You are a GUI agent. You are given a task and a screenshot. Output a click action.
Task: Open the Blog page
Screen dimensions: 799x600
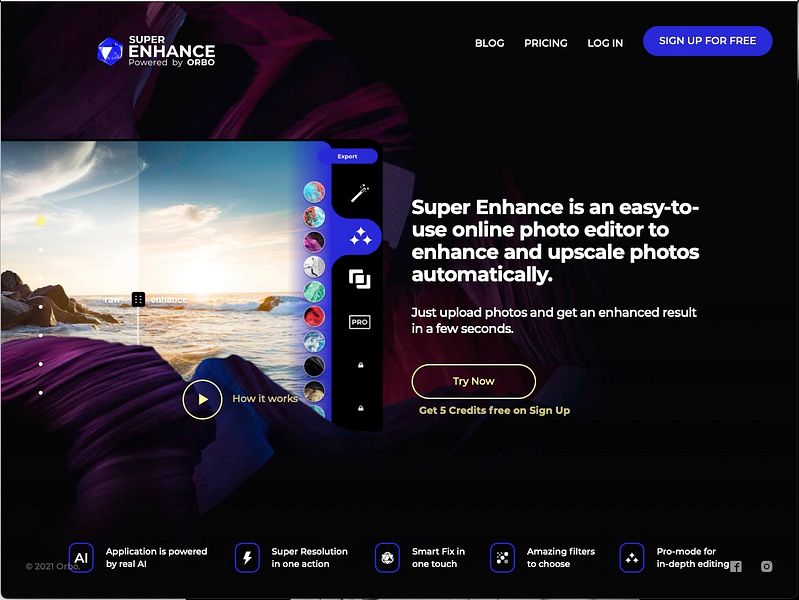point(489,43)
